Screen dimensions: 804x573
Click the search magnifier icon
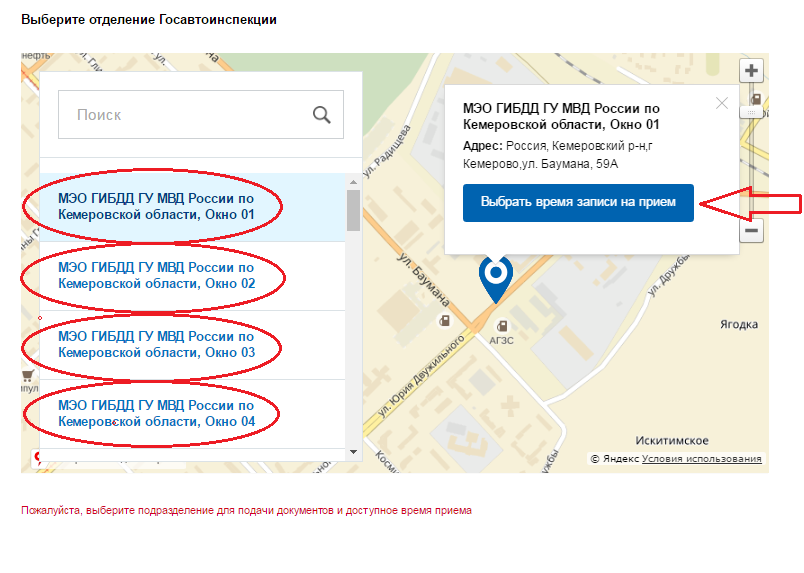pos(321,115)
